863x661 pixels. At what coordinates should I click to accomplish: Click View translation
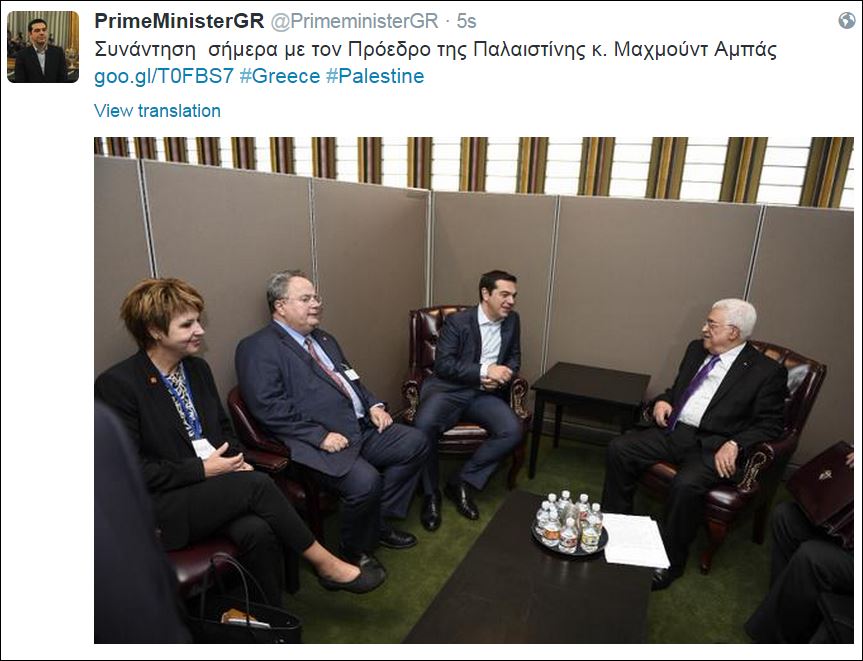tap(157, 111)
